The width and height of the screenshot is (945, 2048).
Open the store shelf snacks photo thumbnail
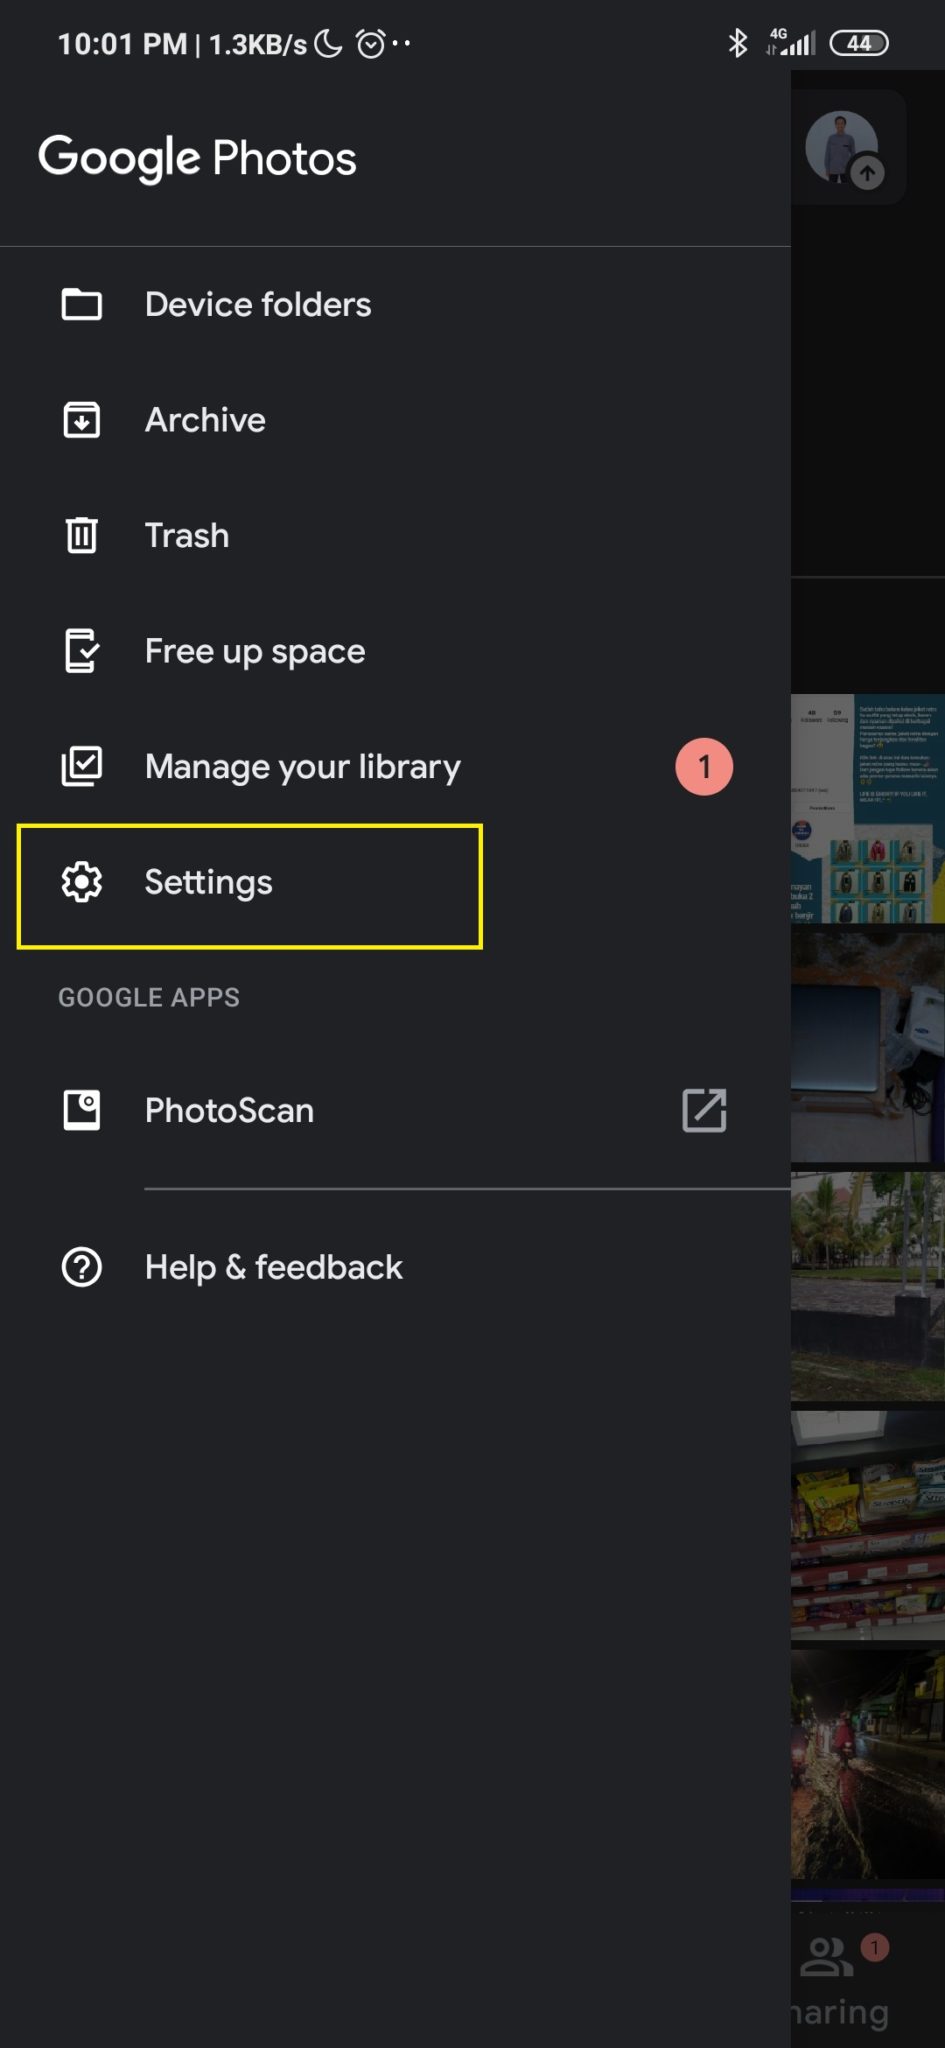(868, 1525)
